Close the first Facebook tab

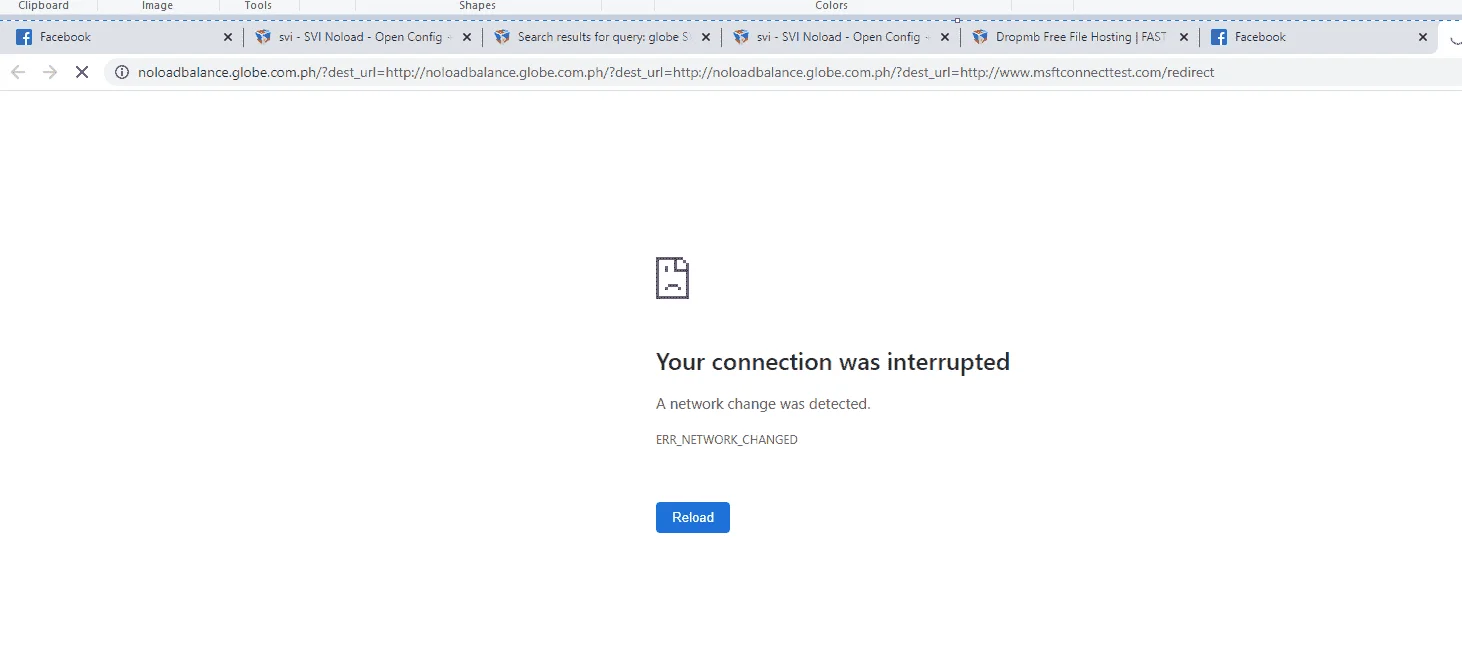coord(227,37)
